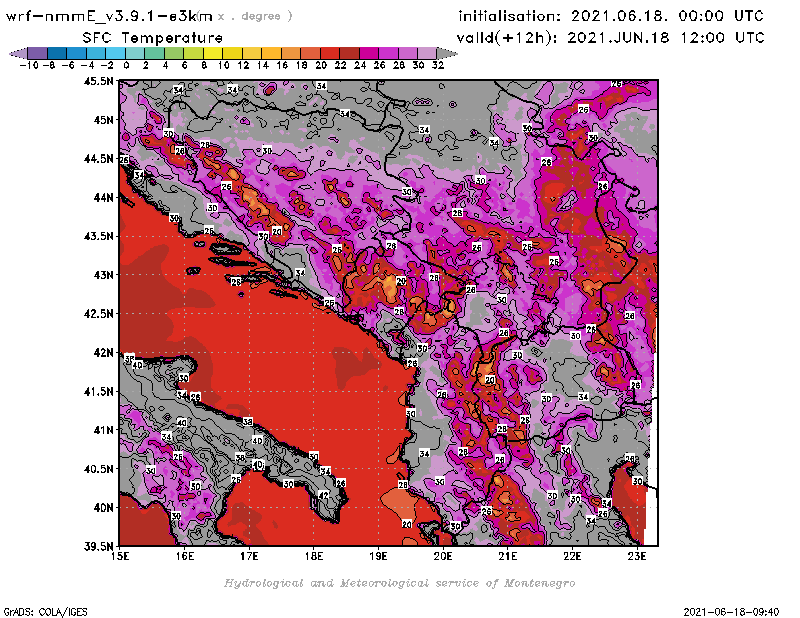Click the magenta legend swatch between 24 and 26
The height and width of the screenshot is (618, 800).
coord(369,53)
